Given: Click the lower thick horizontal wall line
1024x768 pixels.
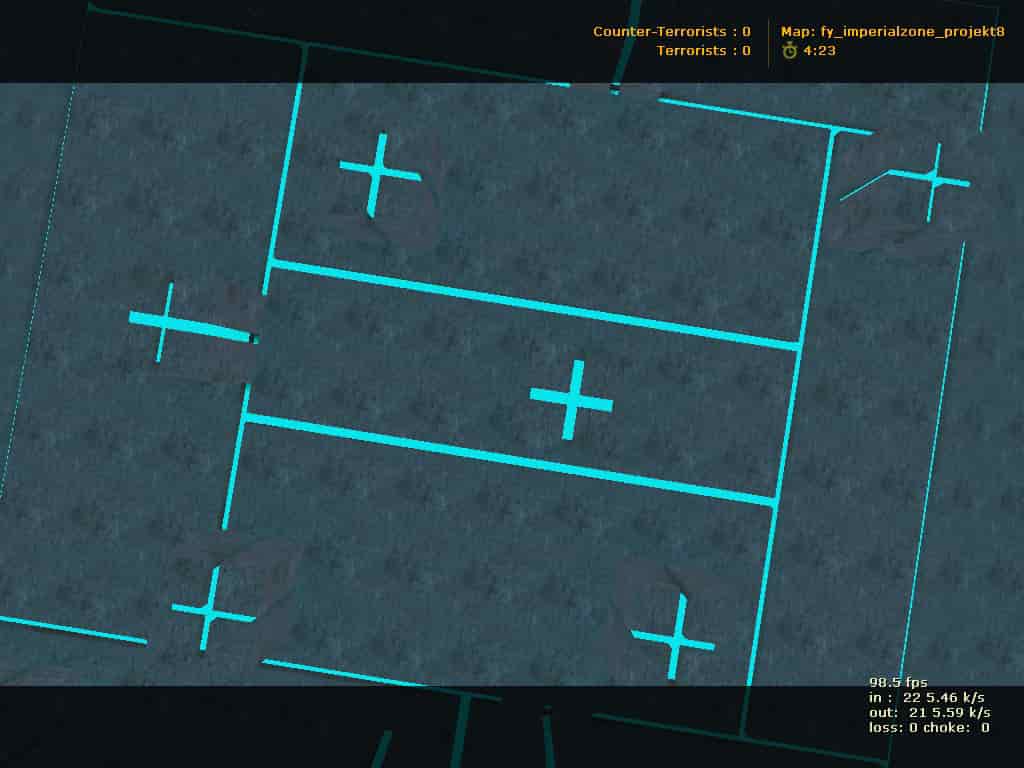Looking at the screenshot, I should (x=508, y=460).
